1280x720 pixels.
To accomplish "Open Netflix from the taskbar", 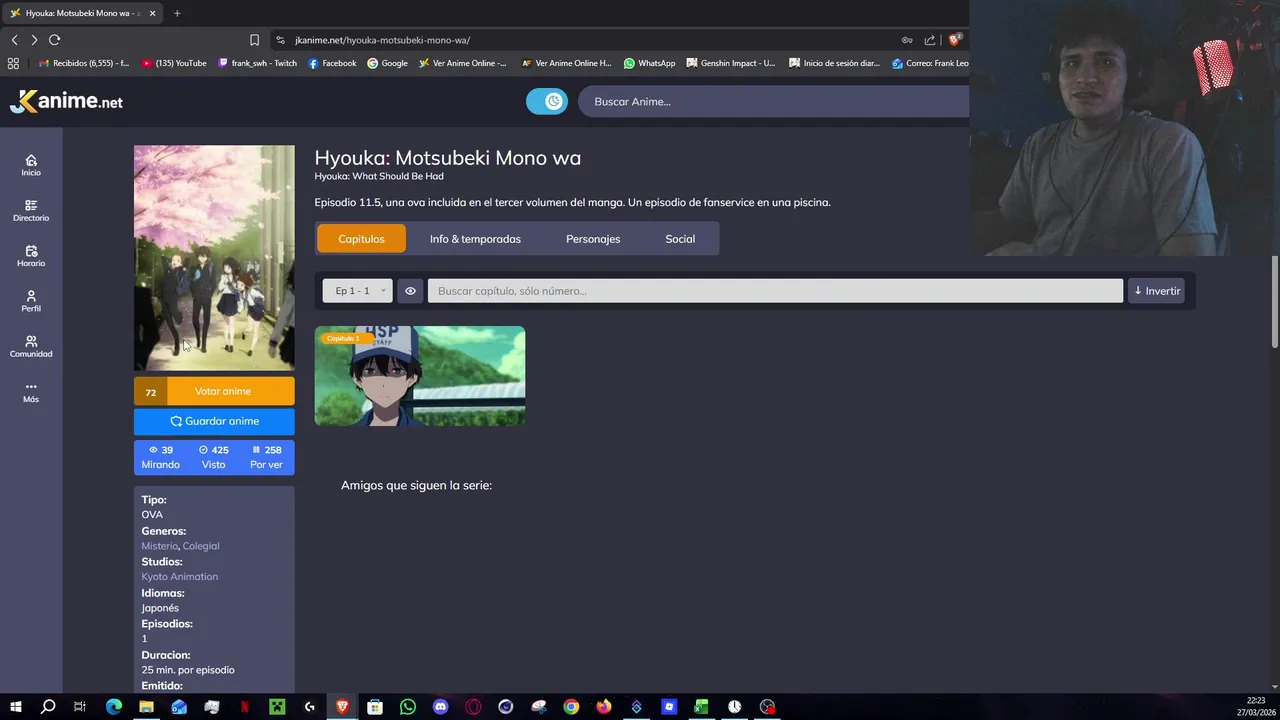I will 244,707.
